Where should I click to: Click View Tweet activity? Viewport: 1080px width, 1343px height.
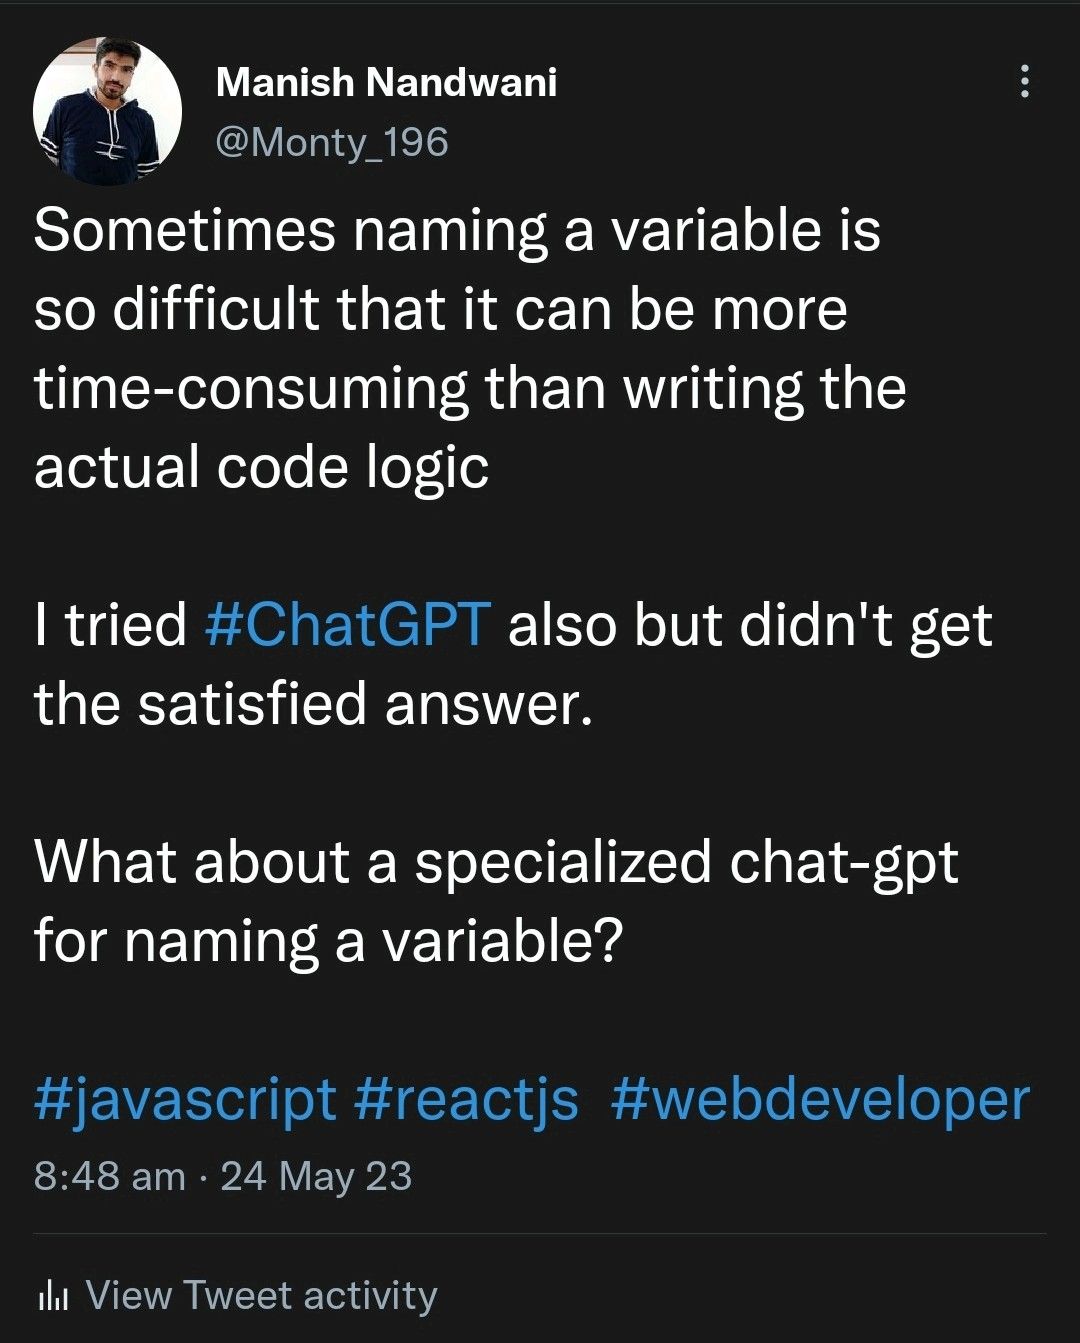pos(261,1296)
